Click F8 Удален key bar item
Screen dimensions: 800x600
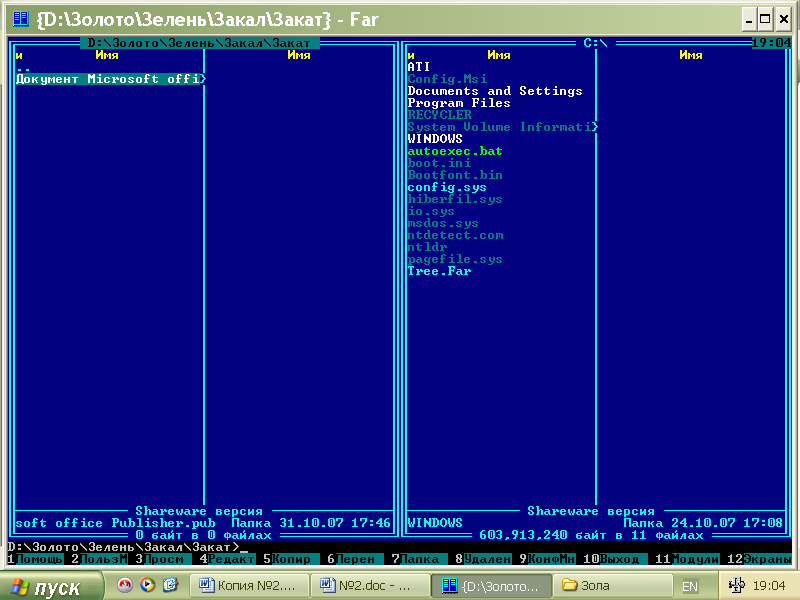tap(484, 559)
